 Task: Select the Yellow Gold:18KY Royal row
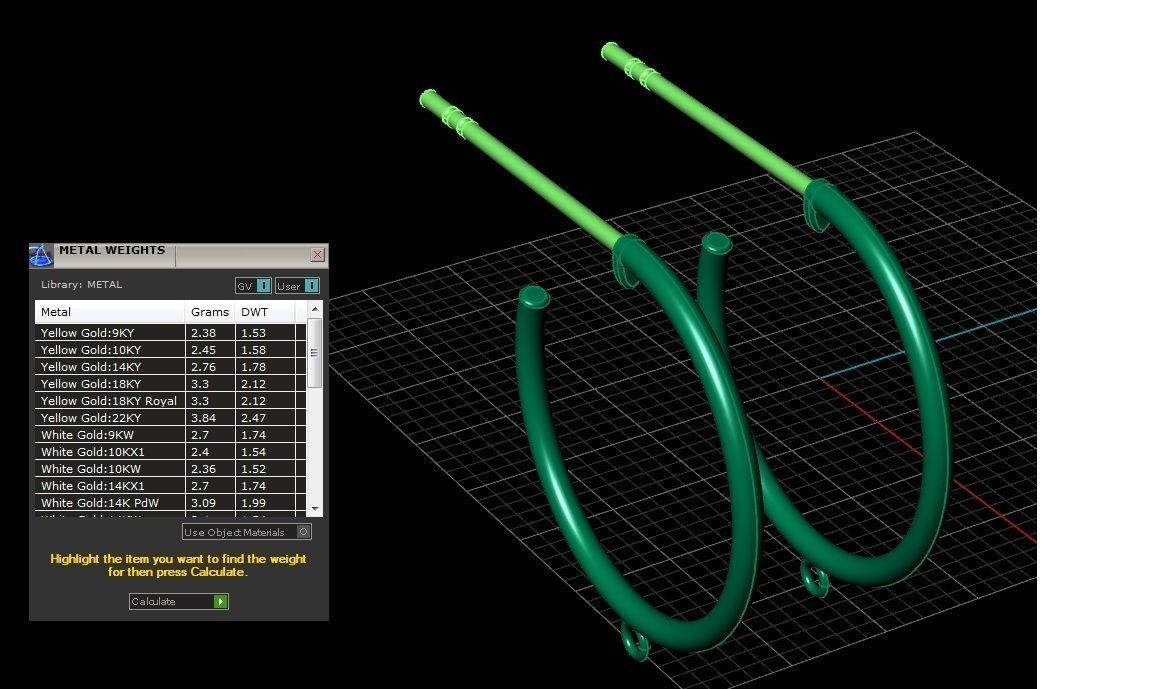point(170,400)
